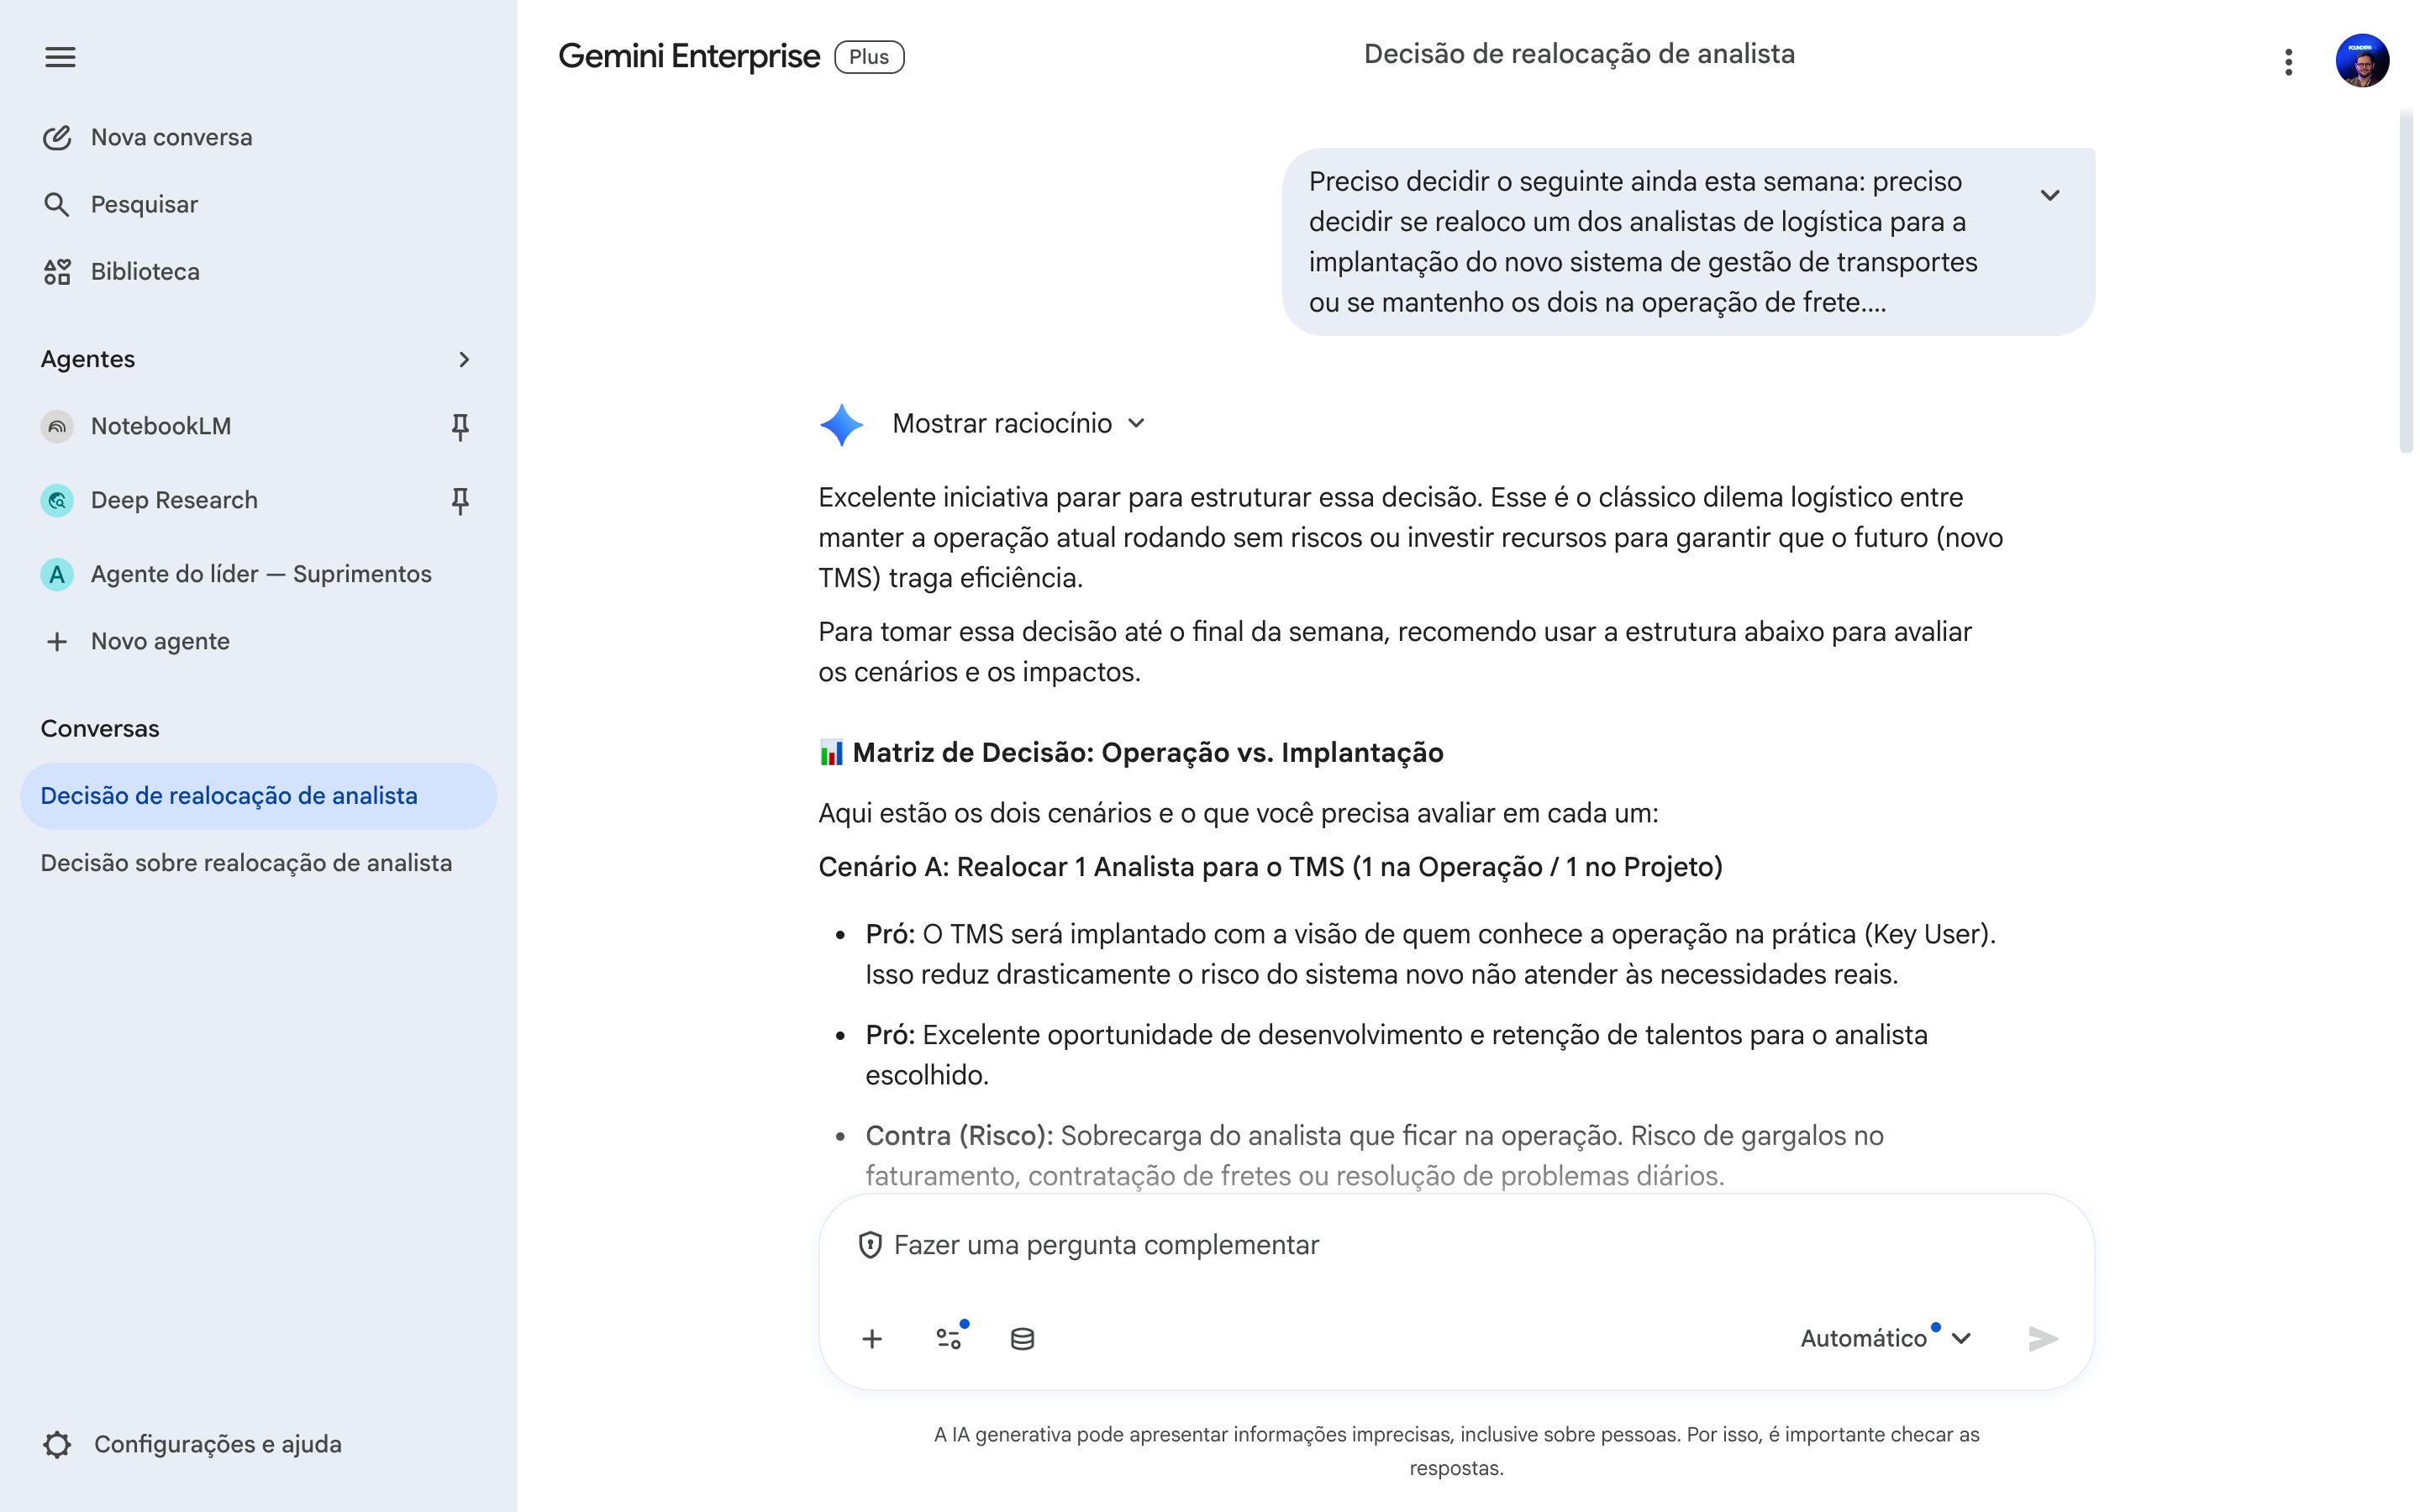Expand the truncated user prompt message
The height and width of the screenshot is (1512, 2420).
pos(2049,195)
